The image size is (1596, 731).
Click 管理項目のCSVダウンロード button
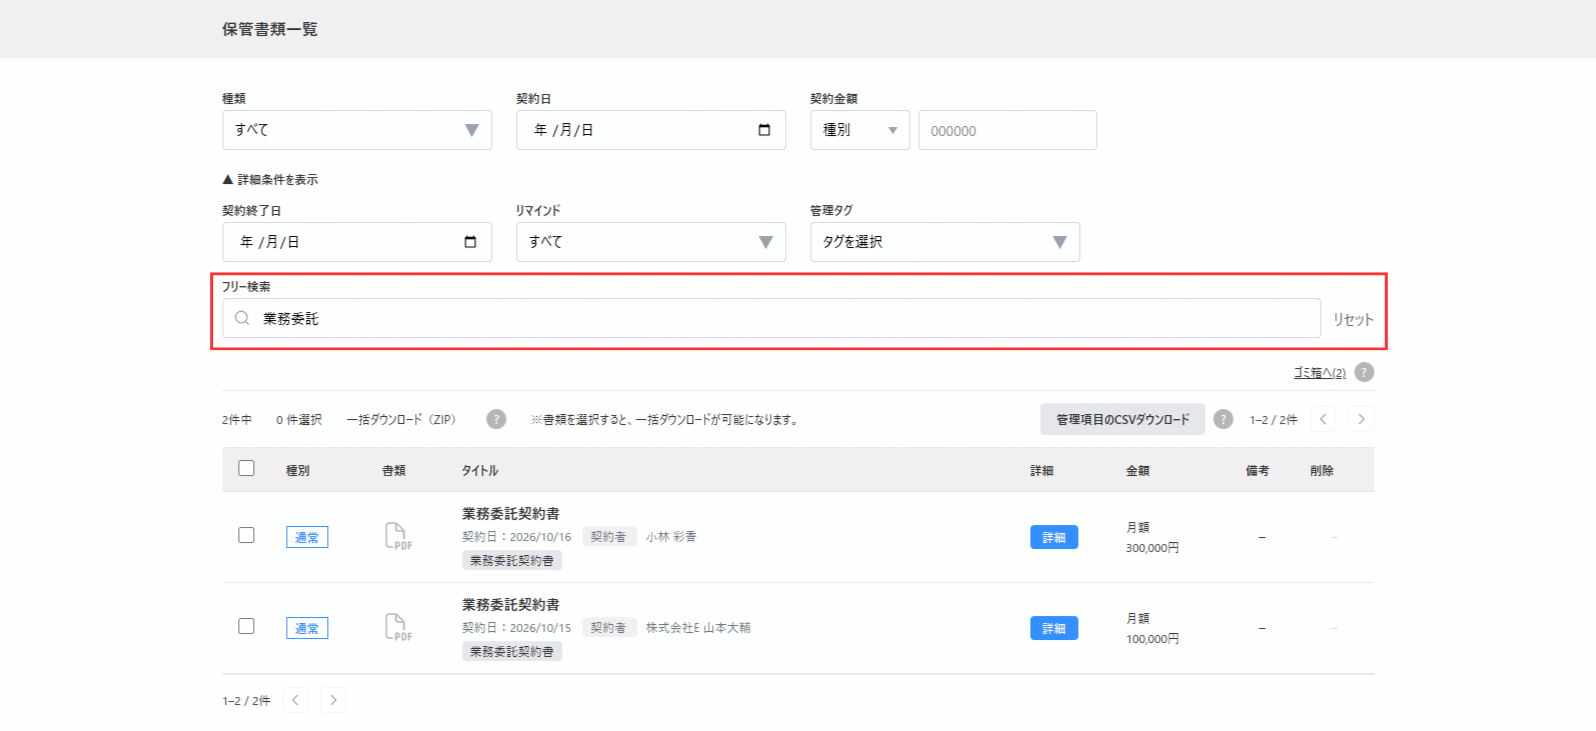point(1122,420)
